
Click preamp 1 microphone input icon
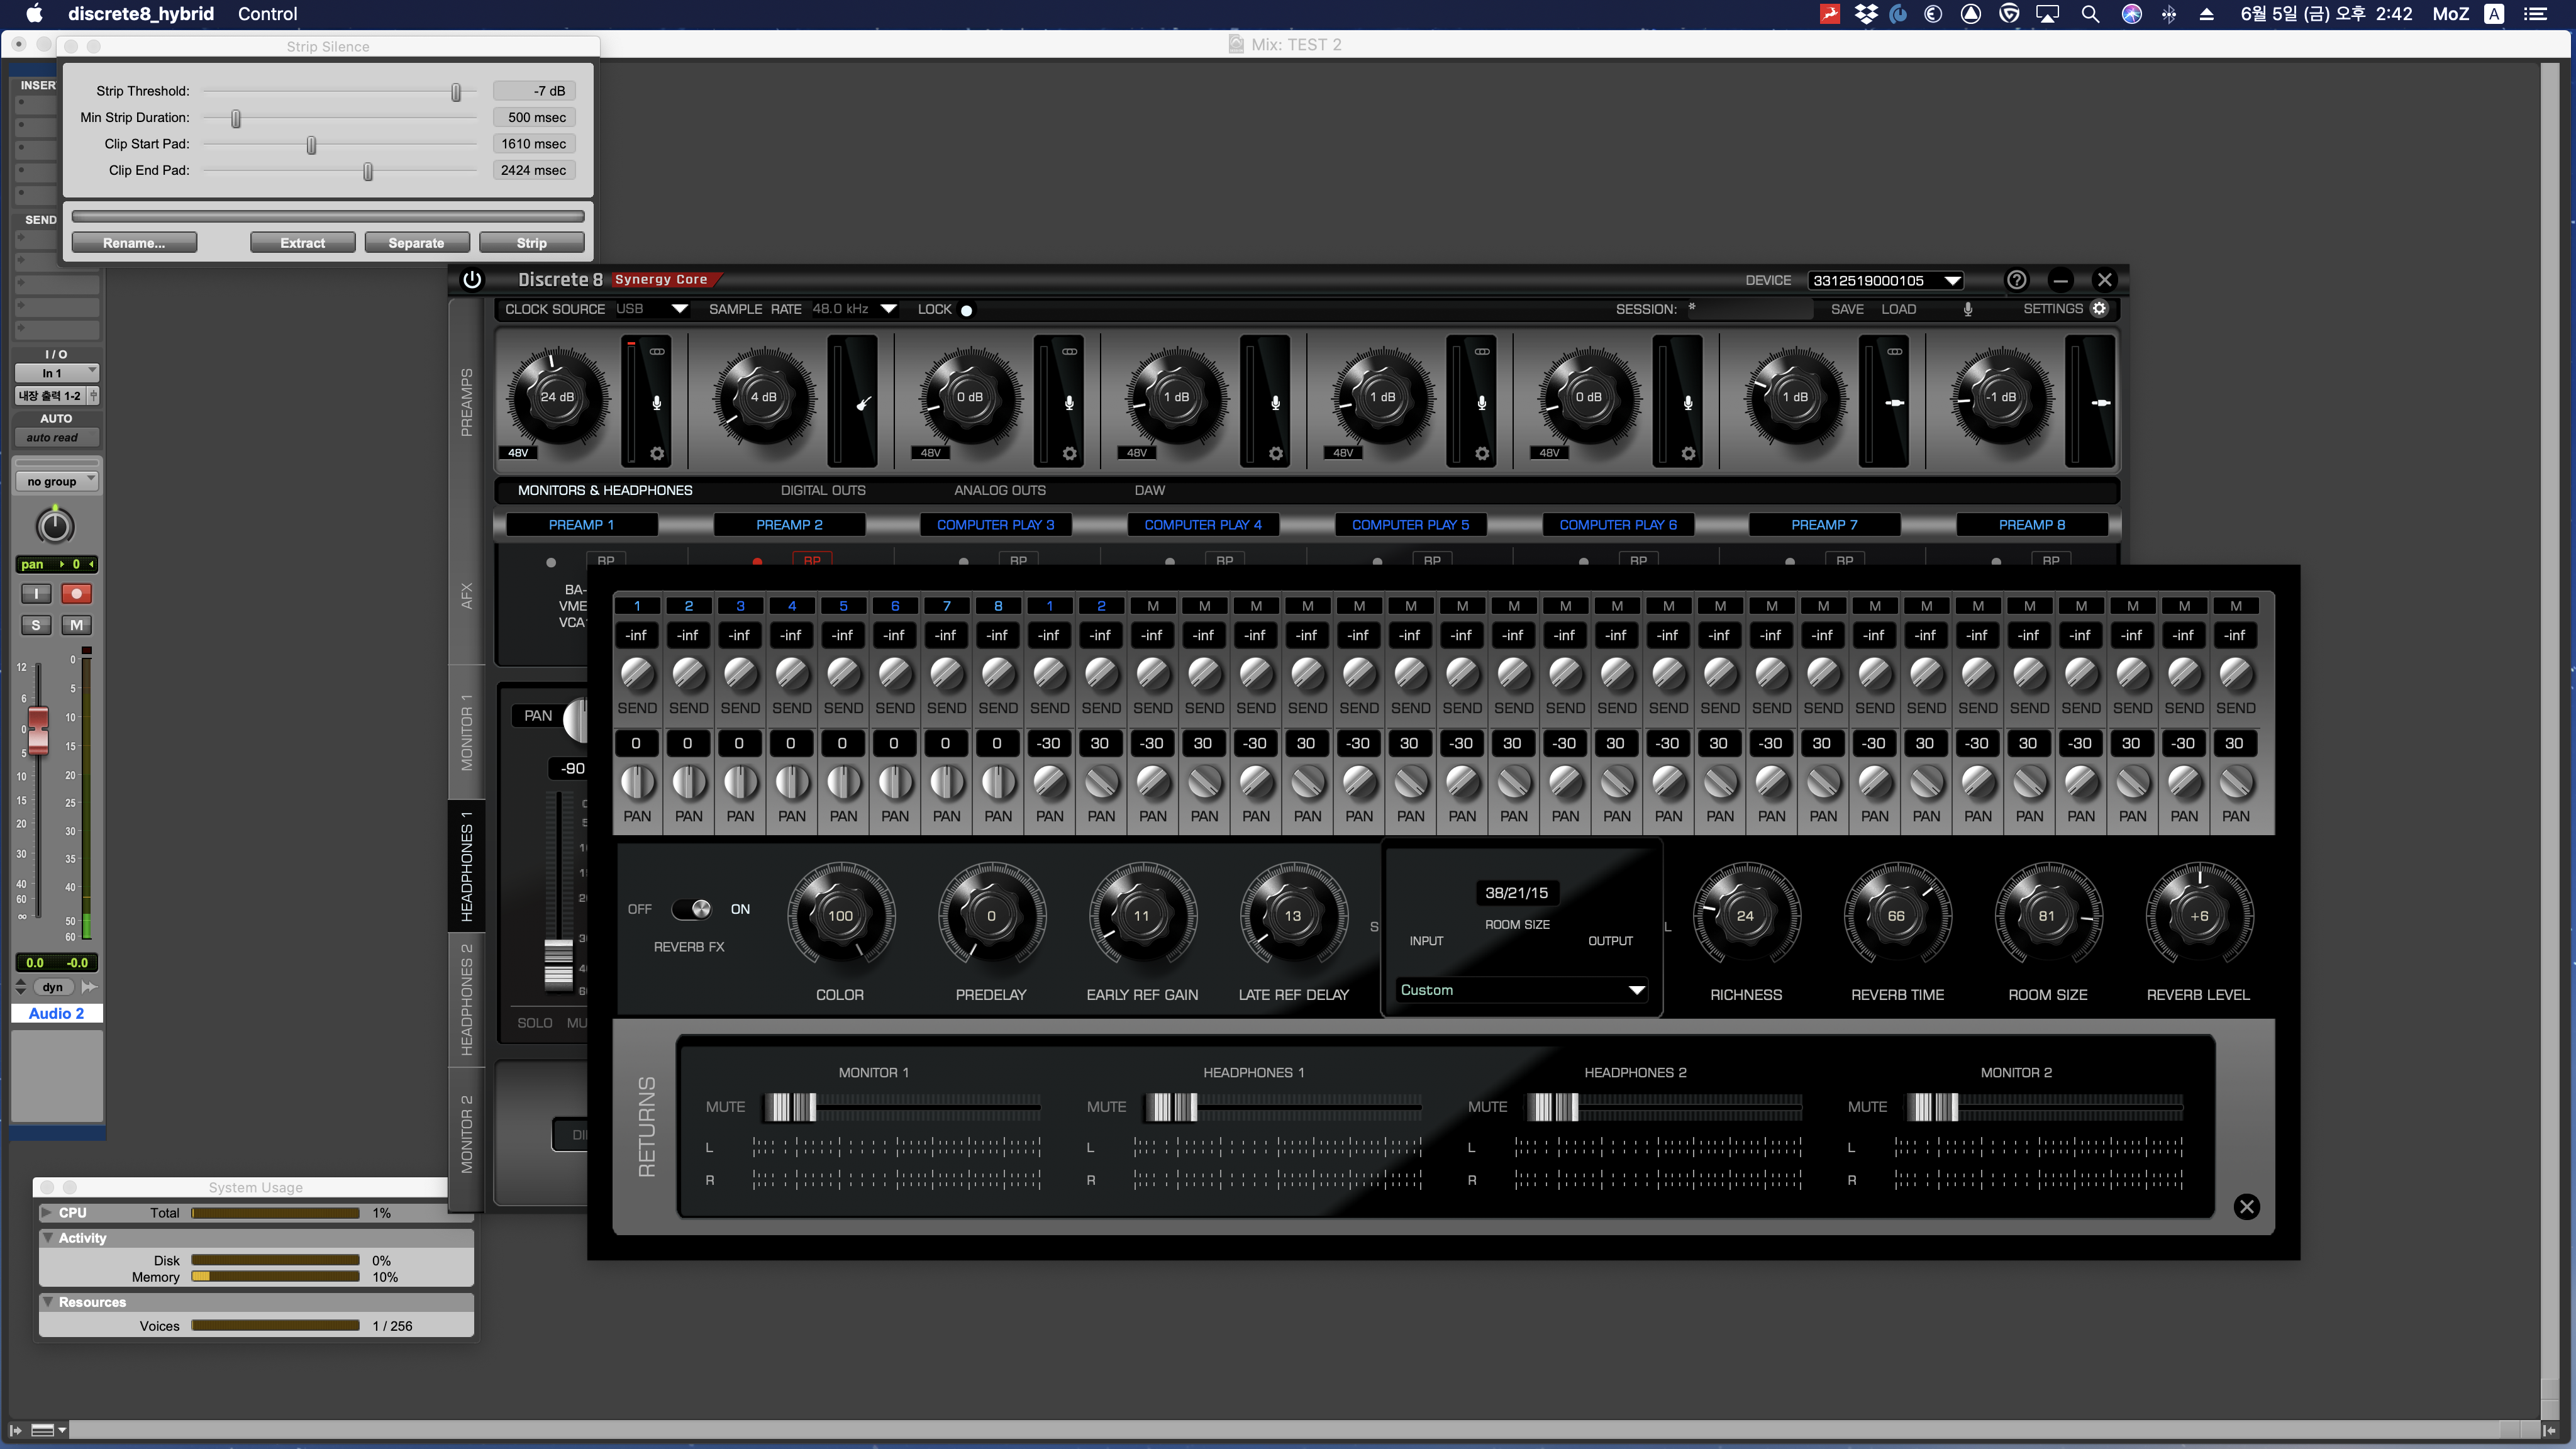point(657,403)
